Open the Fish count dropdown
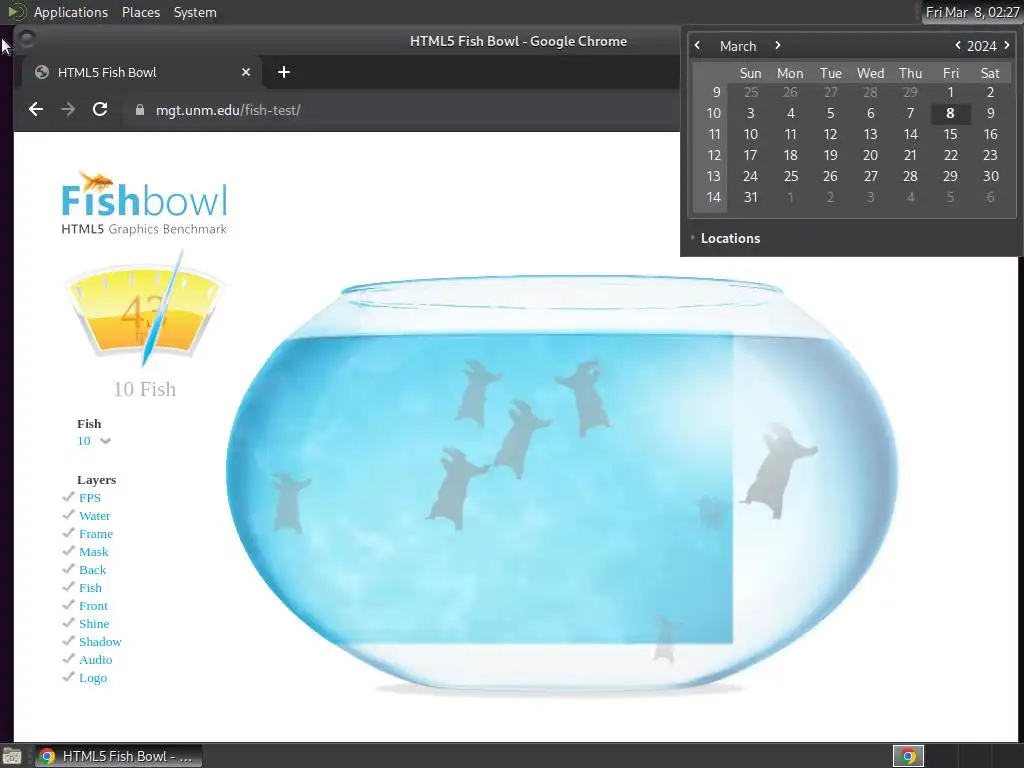The image size is (1024, 768). [x=94, y=441]
